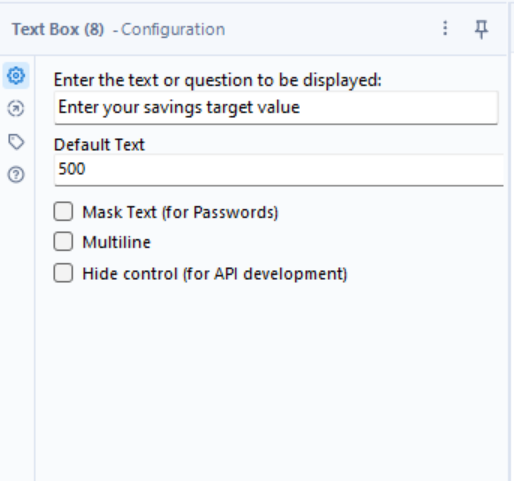Check Hide control (for API development) box
The height and width of the screenshot is (481, 514).
coord(63,273)
